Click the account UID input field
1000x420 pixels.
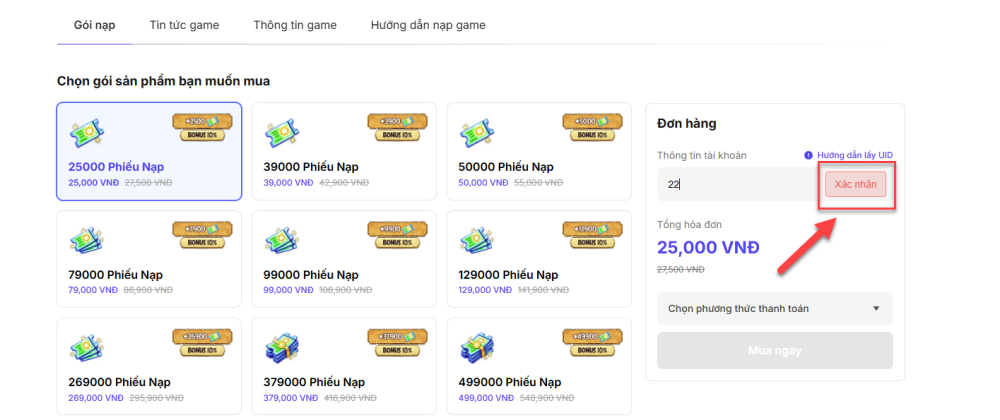coord(740,184)
